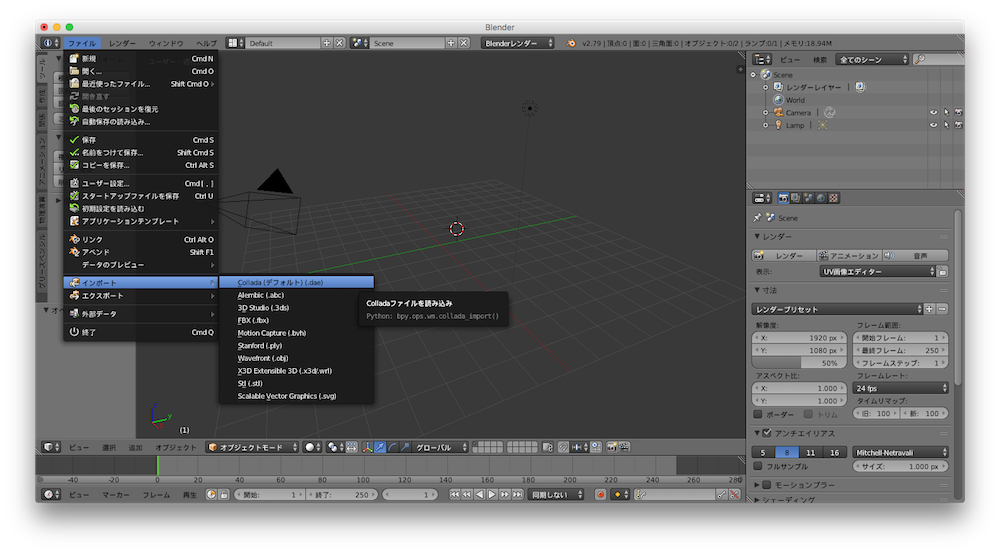
Task: Enable the ボーダー checkbox
Action: (758, 415)
